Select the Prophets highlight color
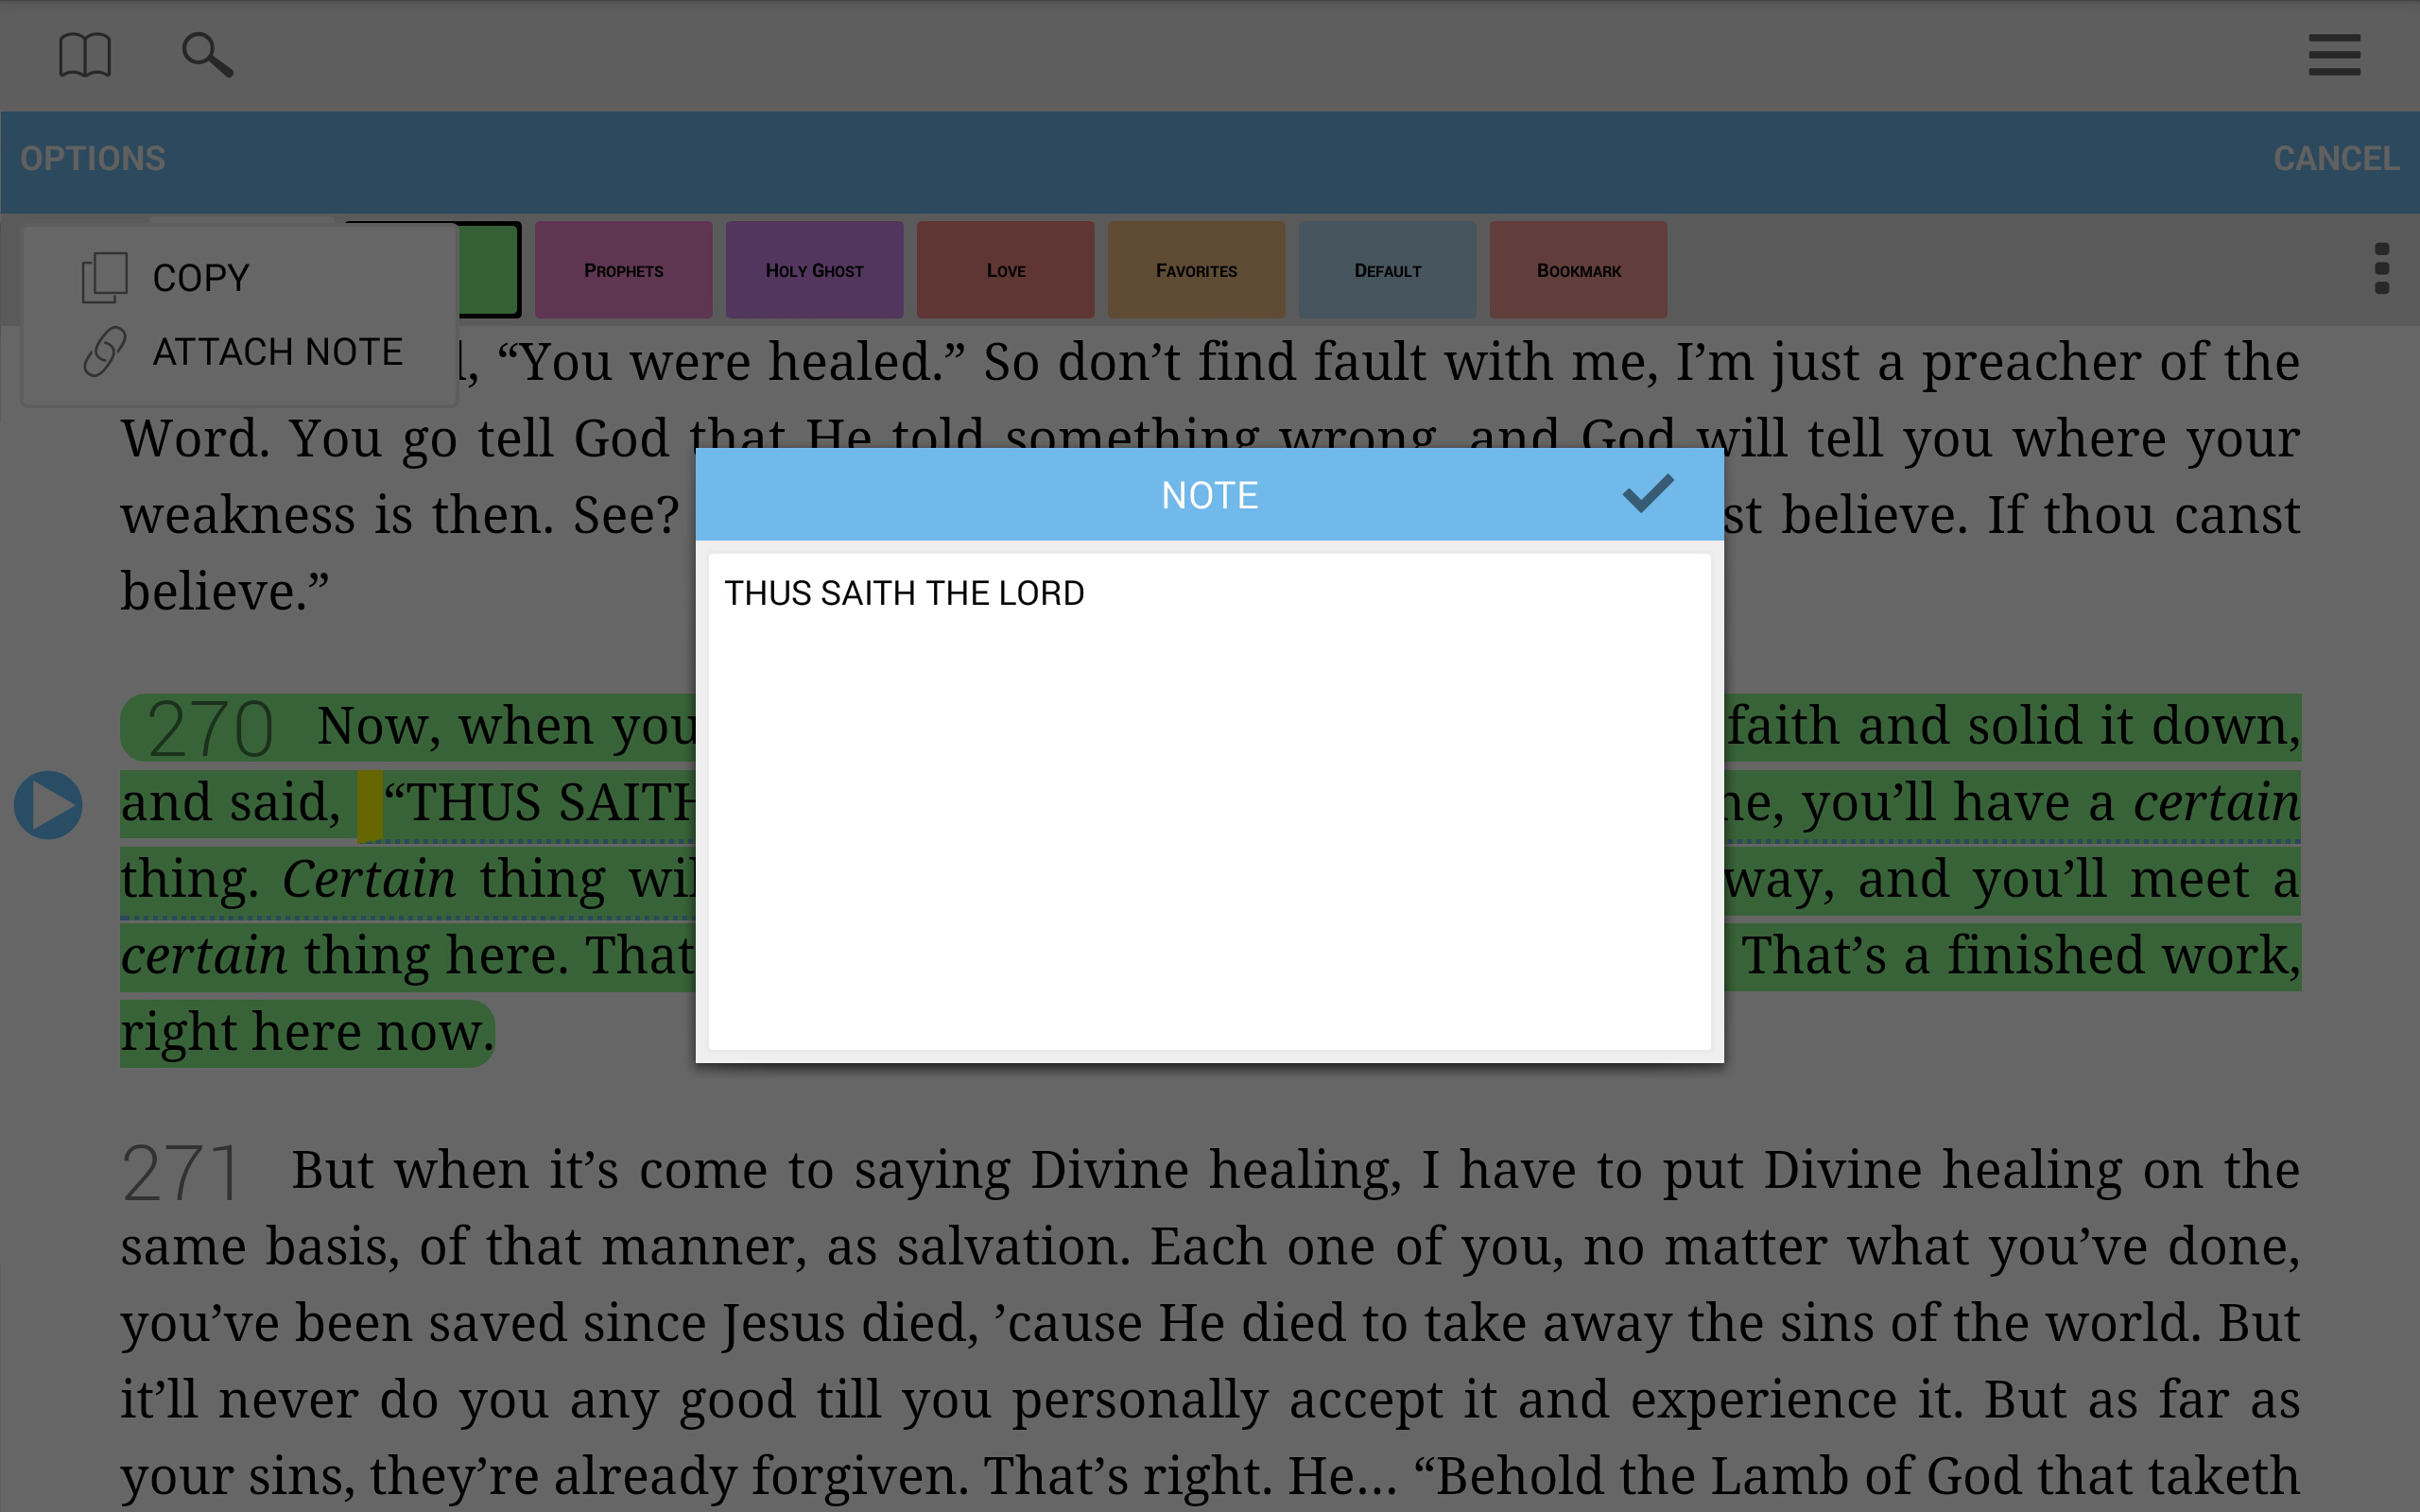 point(623,270)
